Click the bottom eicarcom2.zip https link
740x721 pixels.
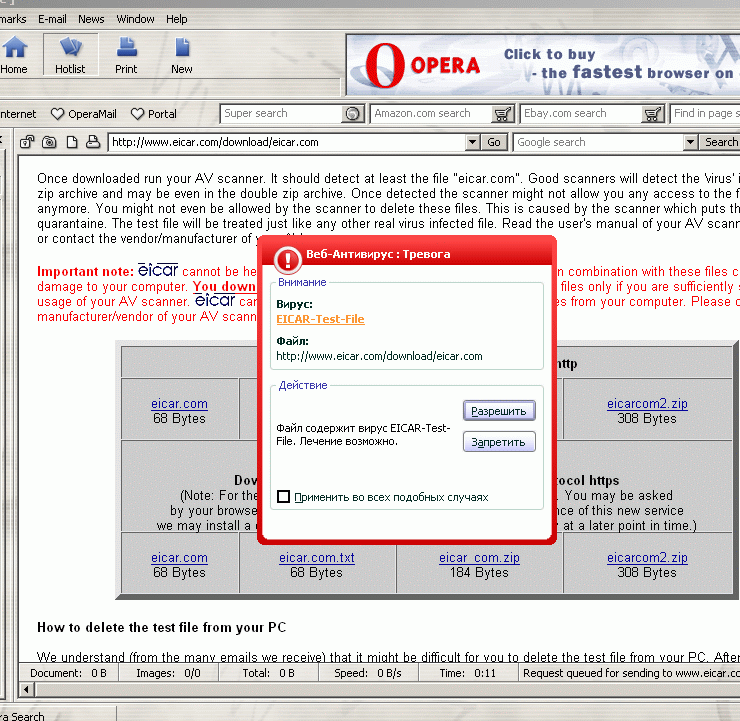pyautogui.click(x=647, y=558)
